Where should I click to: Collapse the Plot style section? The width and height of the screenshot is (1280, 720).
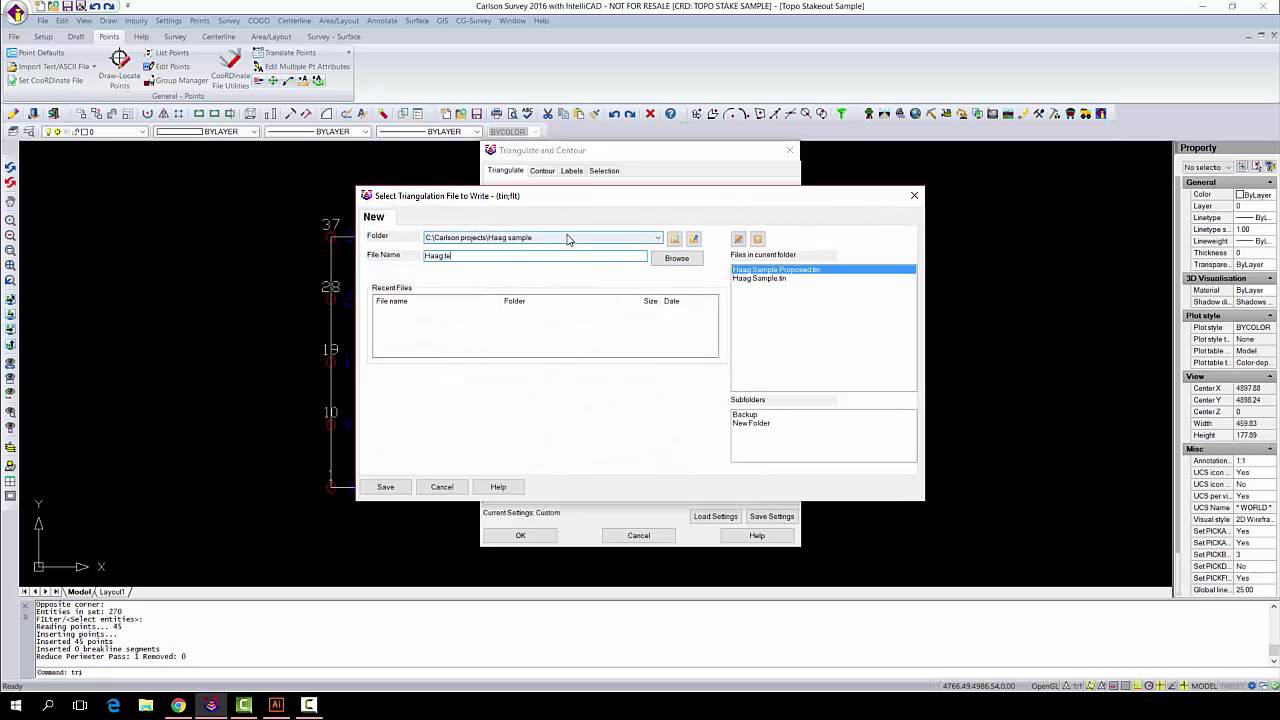point(1270,315)
